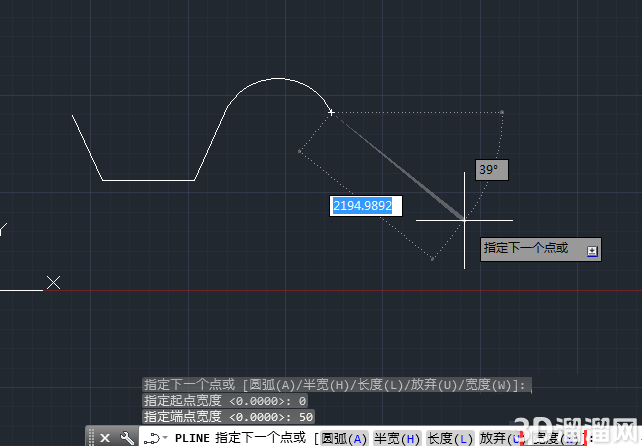
Task: Click the command line grip handle
Action: 91,437
